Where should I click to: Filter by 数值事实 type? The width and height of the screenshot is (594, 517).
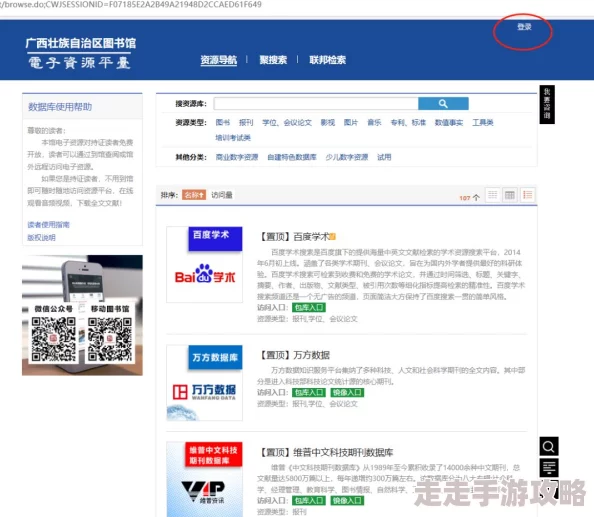point(449,122)
